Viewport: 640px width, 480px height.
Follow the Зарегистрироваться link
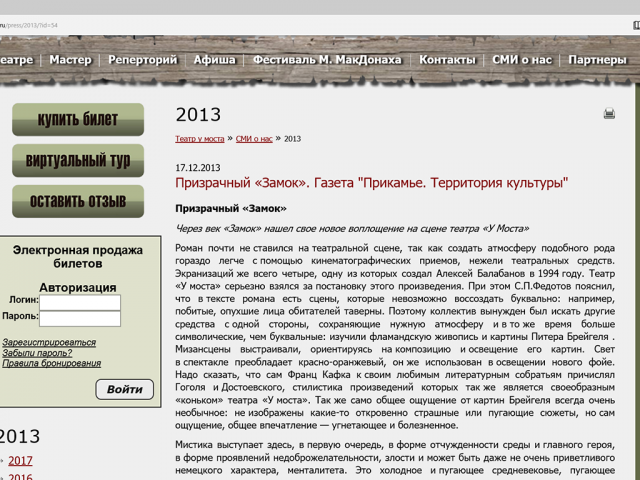click(x=49, y=342)
